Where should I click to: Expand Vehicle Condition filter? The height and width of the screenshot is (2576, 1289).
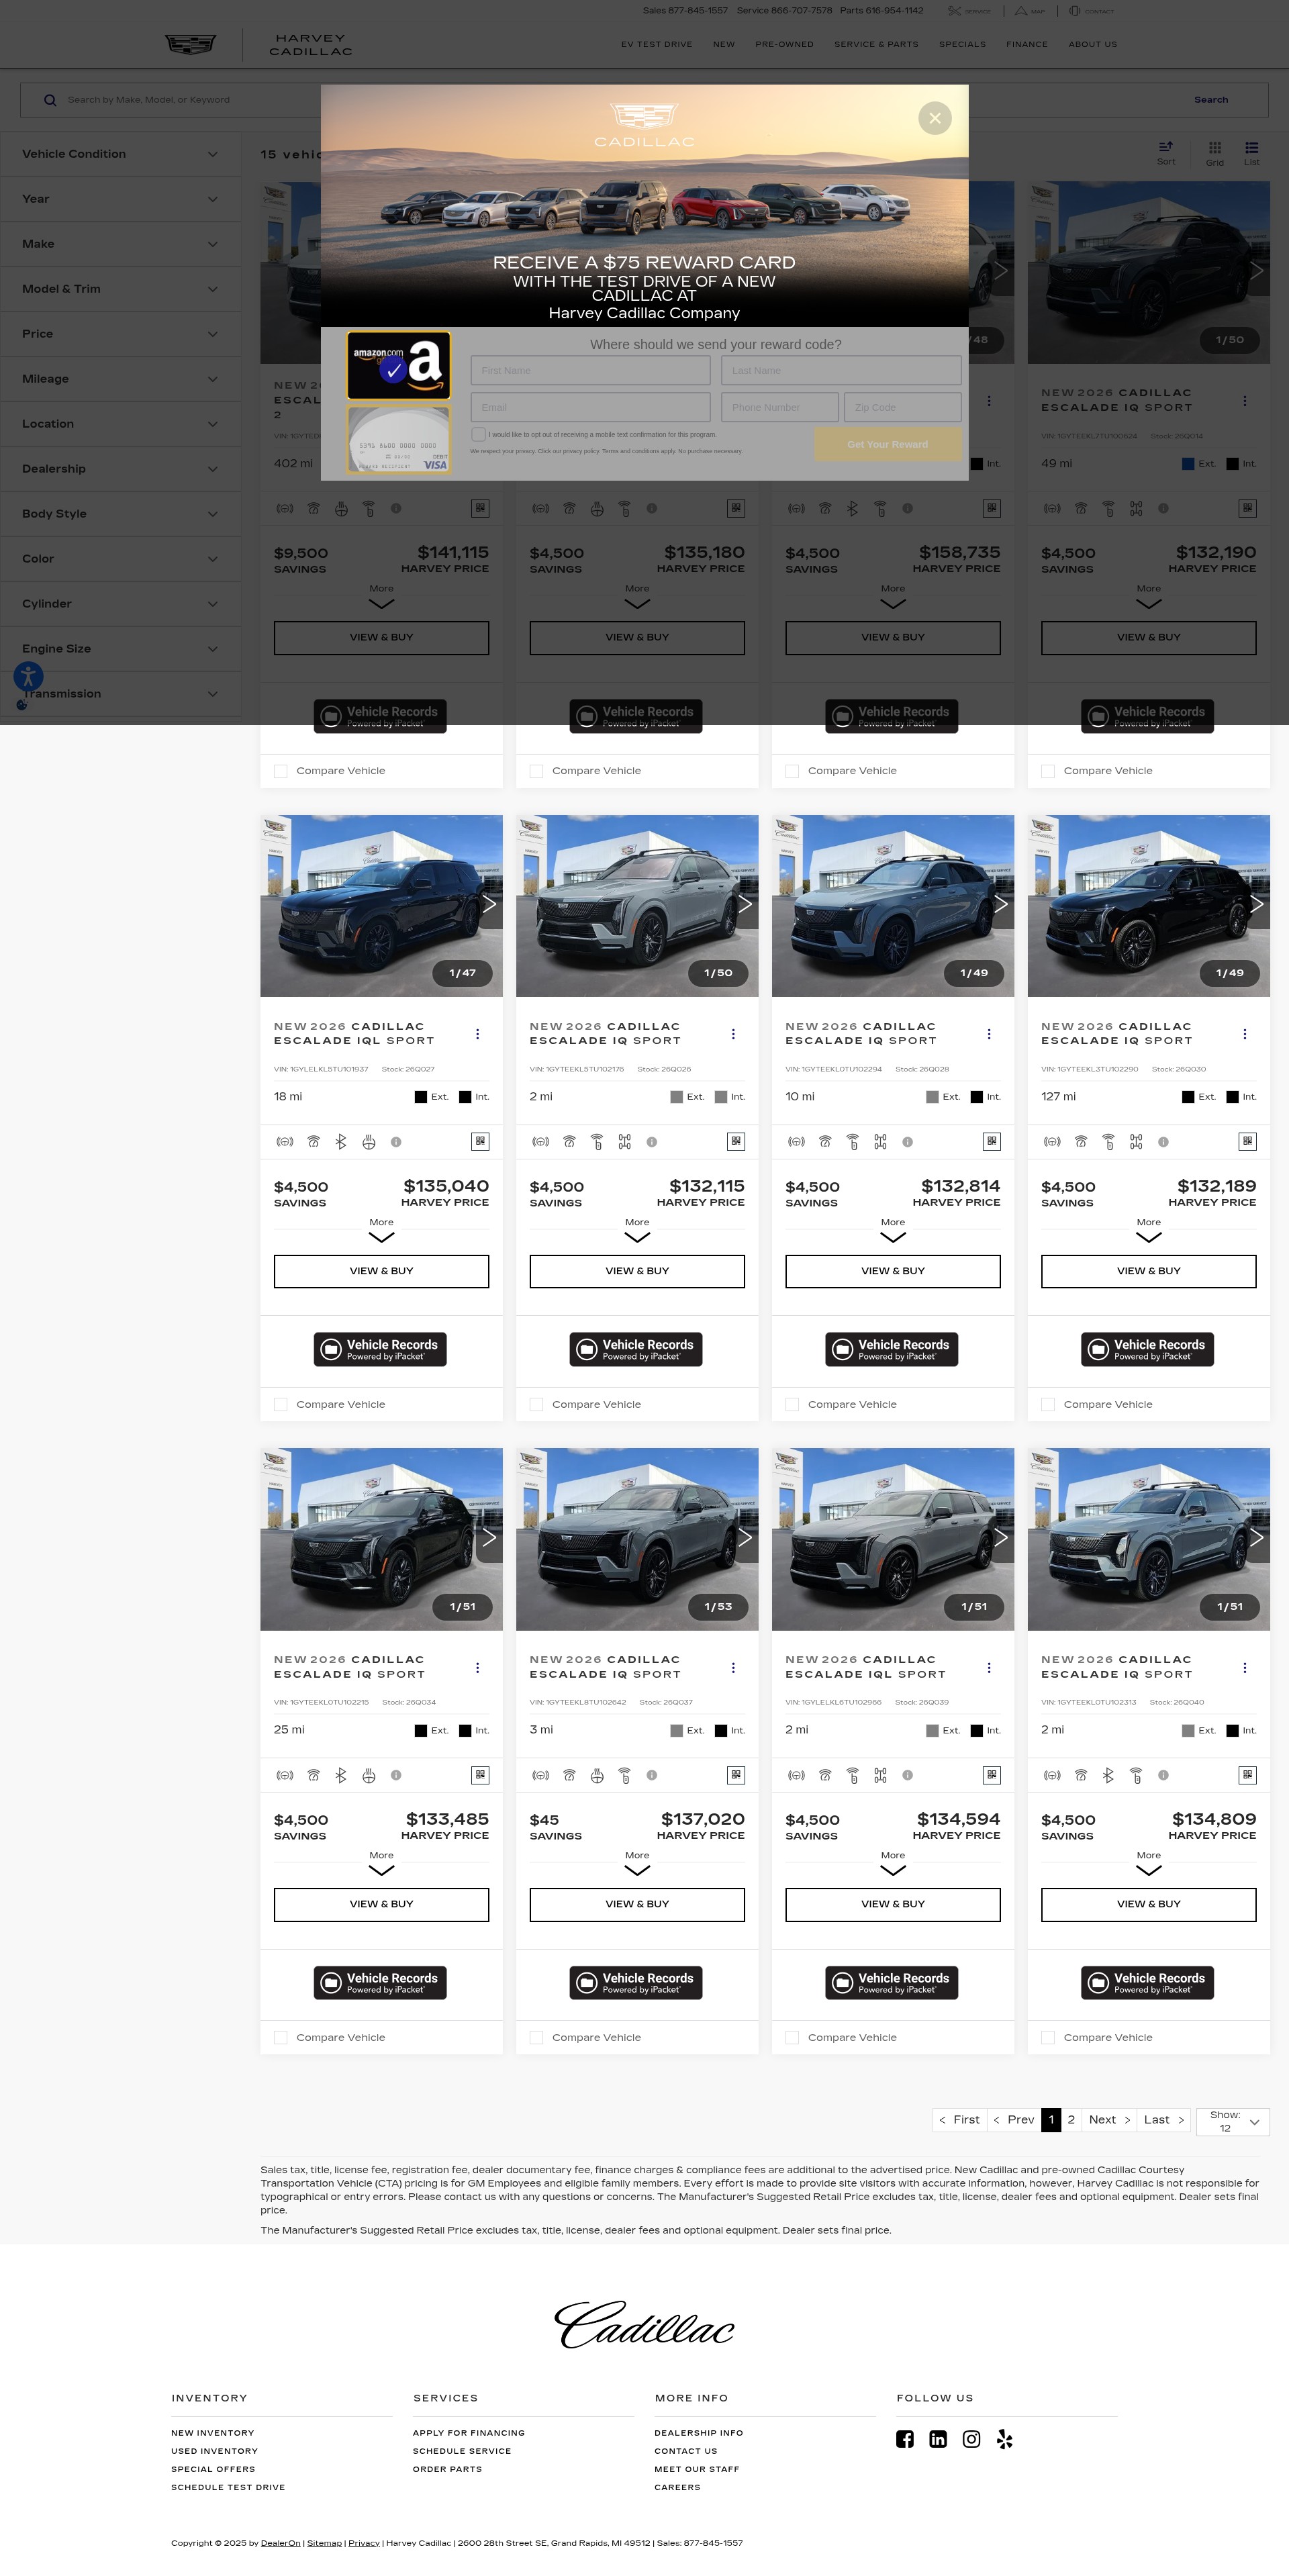point(120,154)
